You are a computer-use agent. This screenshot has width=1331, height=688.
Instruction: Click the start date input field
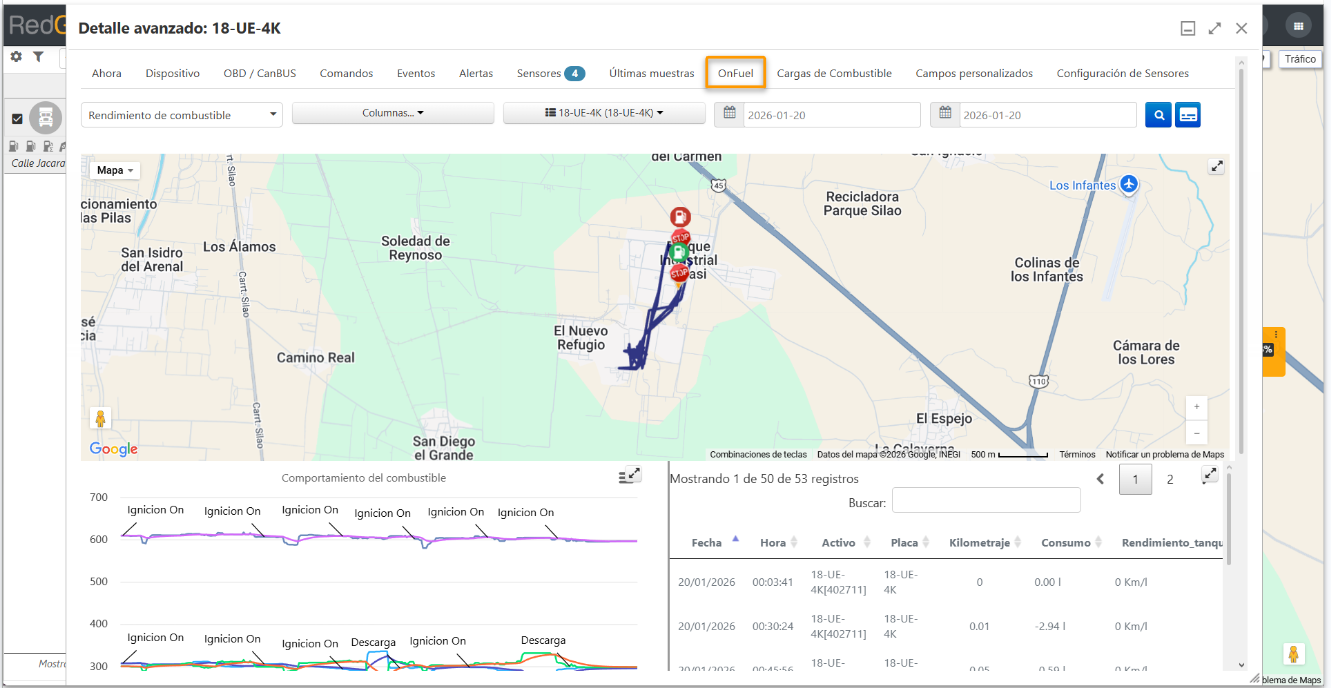(x=832, y=115)
